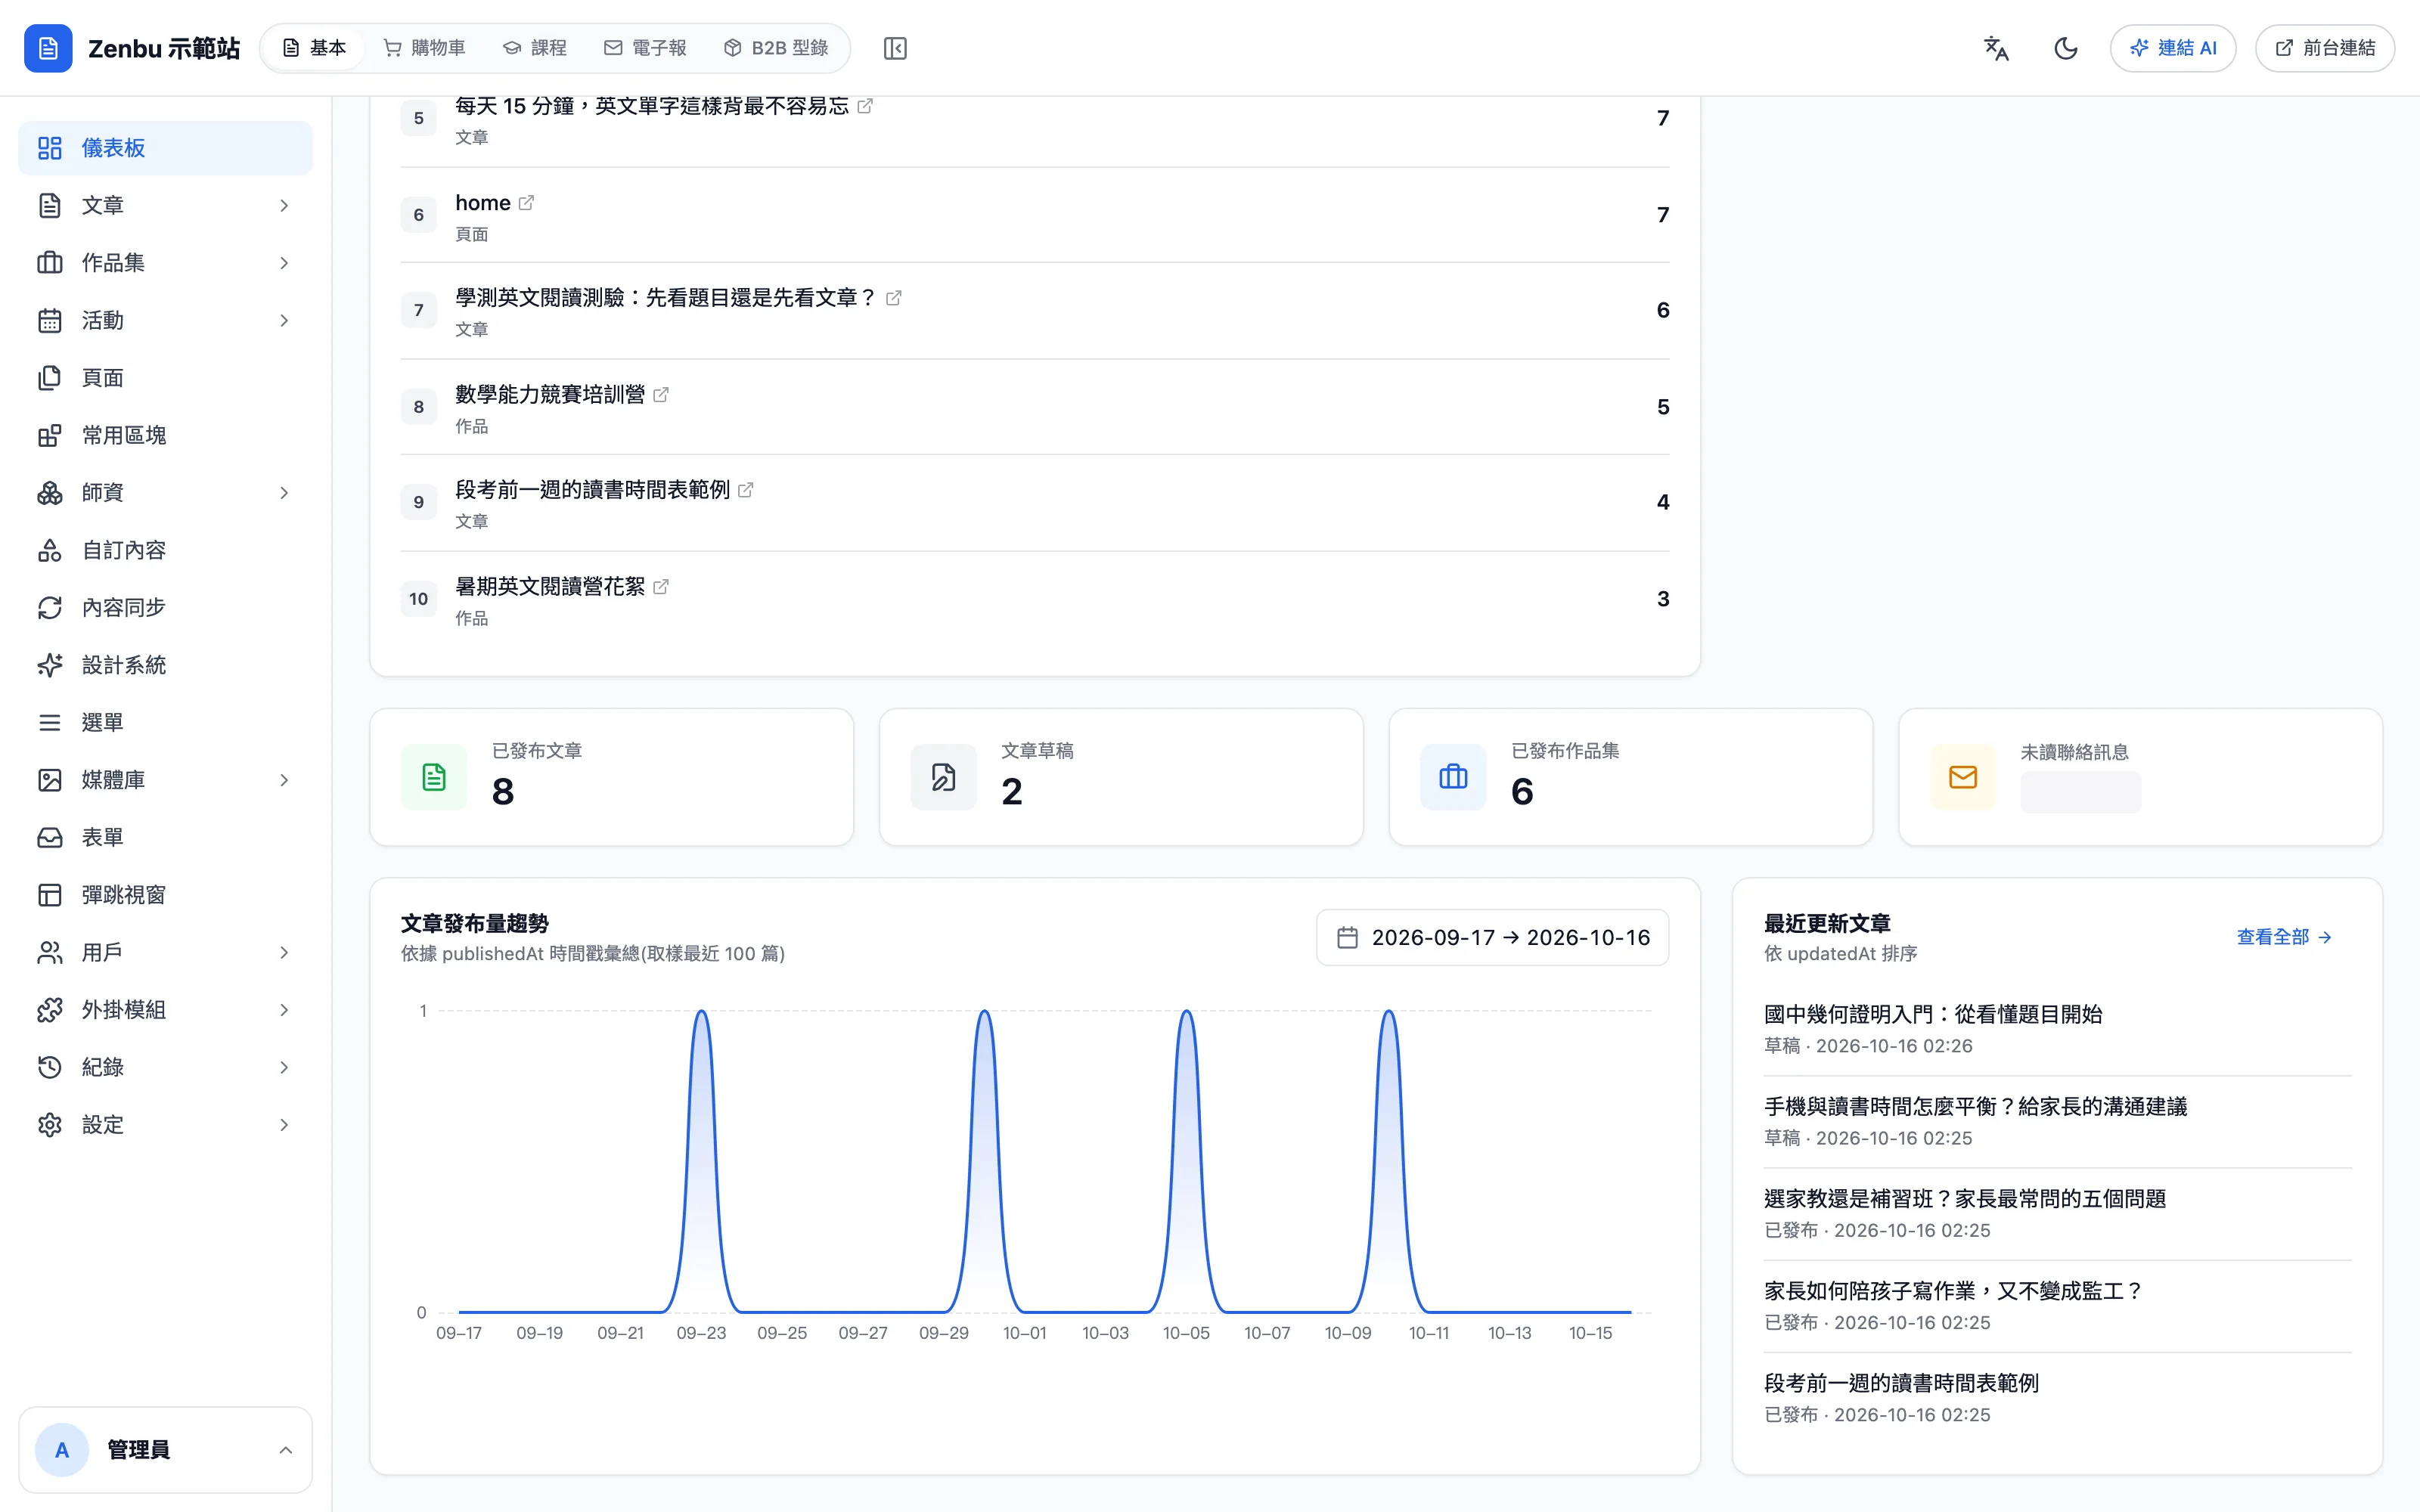Open the 管理員 account menu
The width and height of the screenshot is (2420, 1512).
pos(165,1450)
